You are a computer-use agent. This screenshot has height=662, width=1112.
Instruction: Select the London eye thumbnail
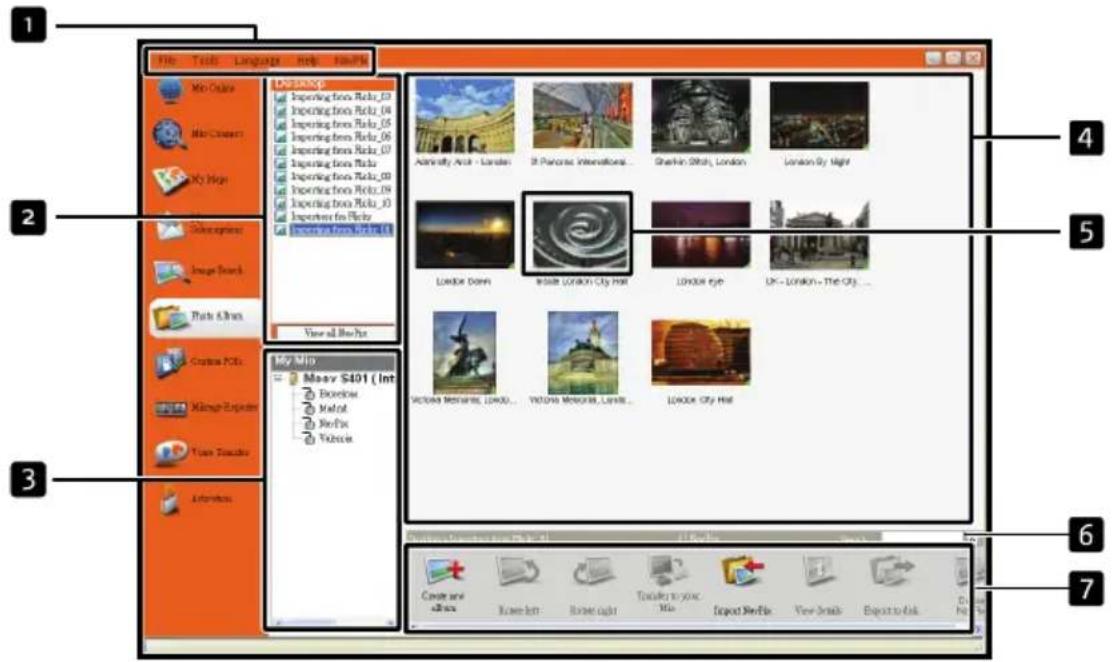point(701,235)
